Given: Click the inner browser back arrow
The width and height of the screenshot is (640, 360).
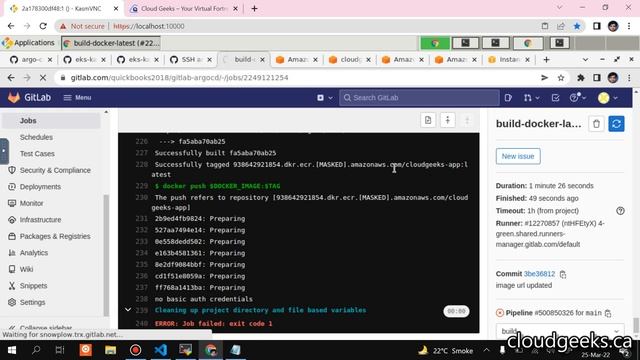Looking at the screenshot, I should pos(11,78).
